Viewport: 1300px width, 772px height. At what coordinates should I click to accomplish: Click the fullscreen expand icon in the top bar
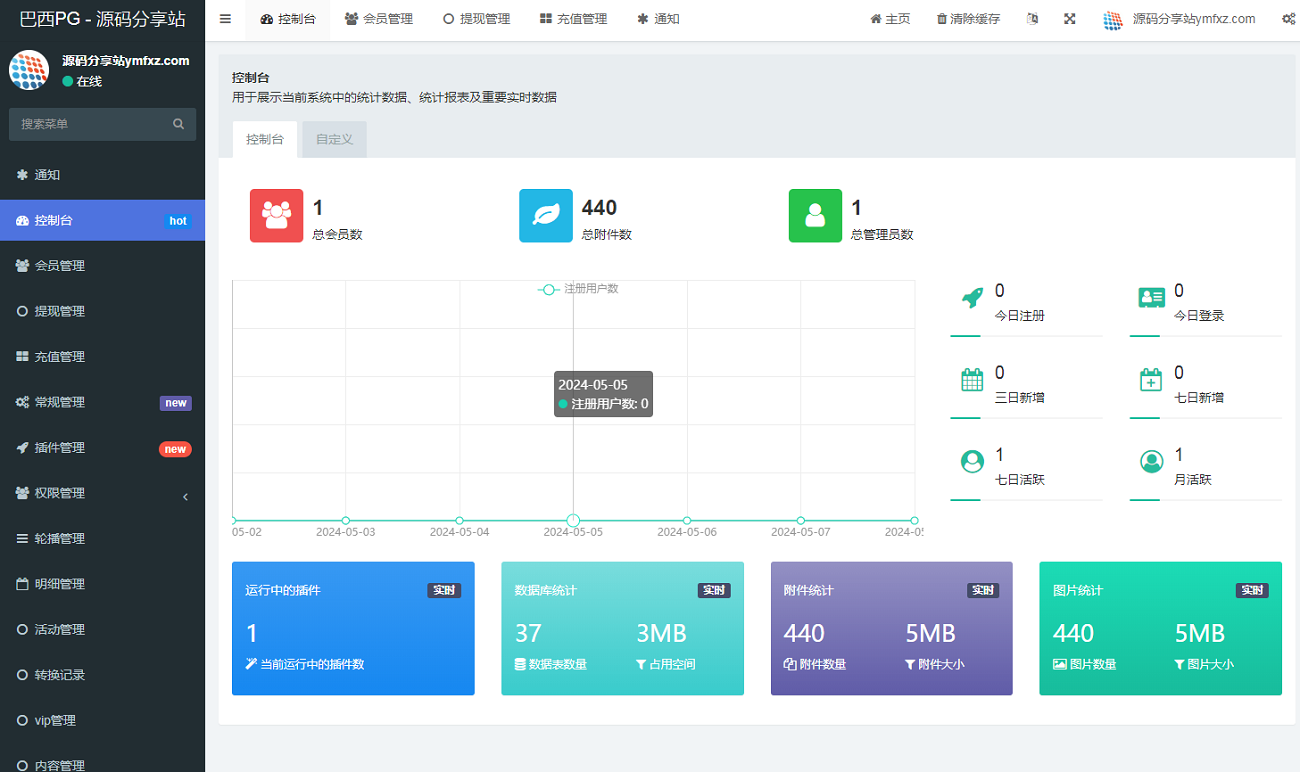(1069, 19)
